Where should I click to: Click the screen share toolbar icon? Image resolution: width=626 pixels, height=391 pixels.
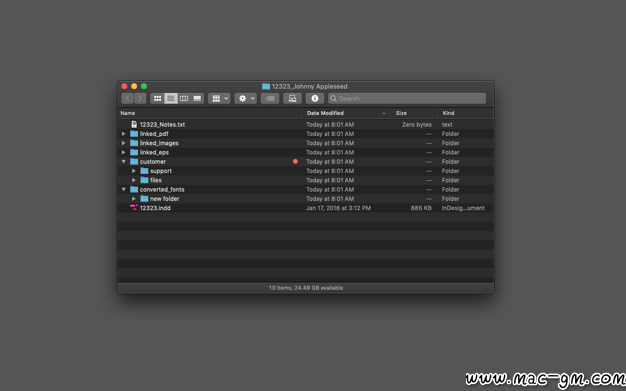[292, 98]
